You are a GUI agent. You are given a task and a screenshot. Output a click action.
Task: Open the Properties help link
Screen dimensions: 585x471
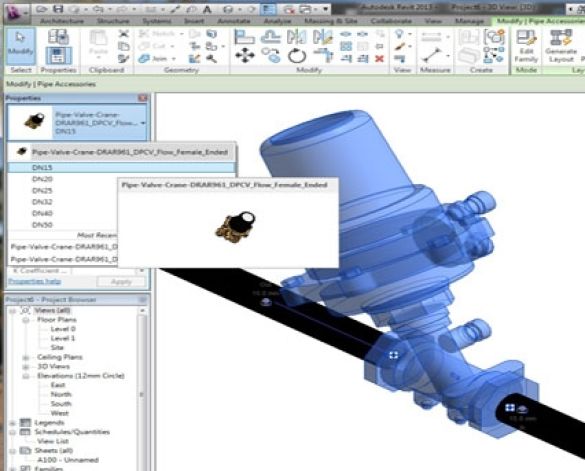tap(34, 281)
